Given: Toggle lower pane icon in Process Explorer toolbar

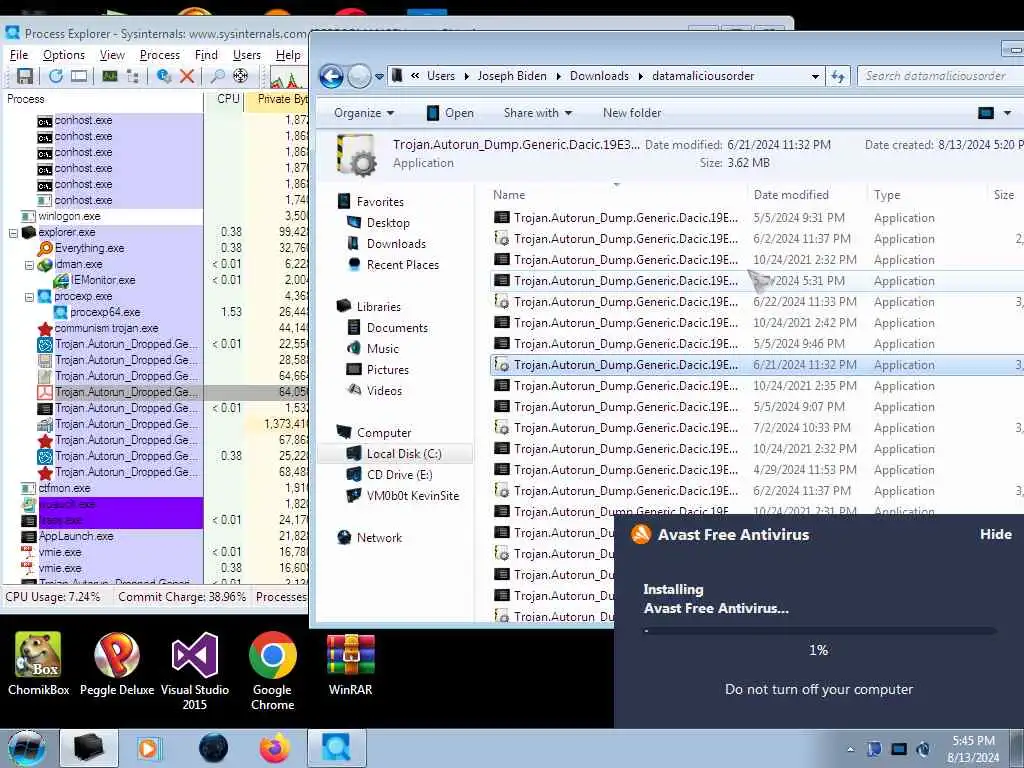Looking at the screenshot, I should click(x=79, y=76).
